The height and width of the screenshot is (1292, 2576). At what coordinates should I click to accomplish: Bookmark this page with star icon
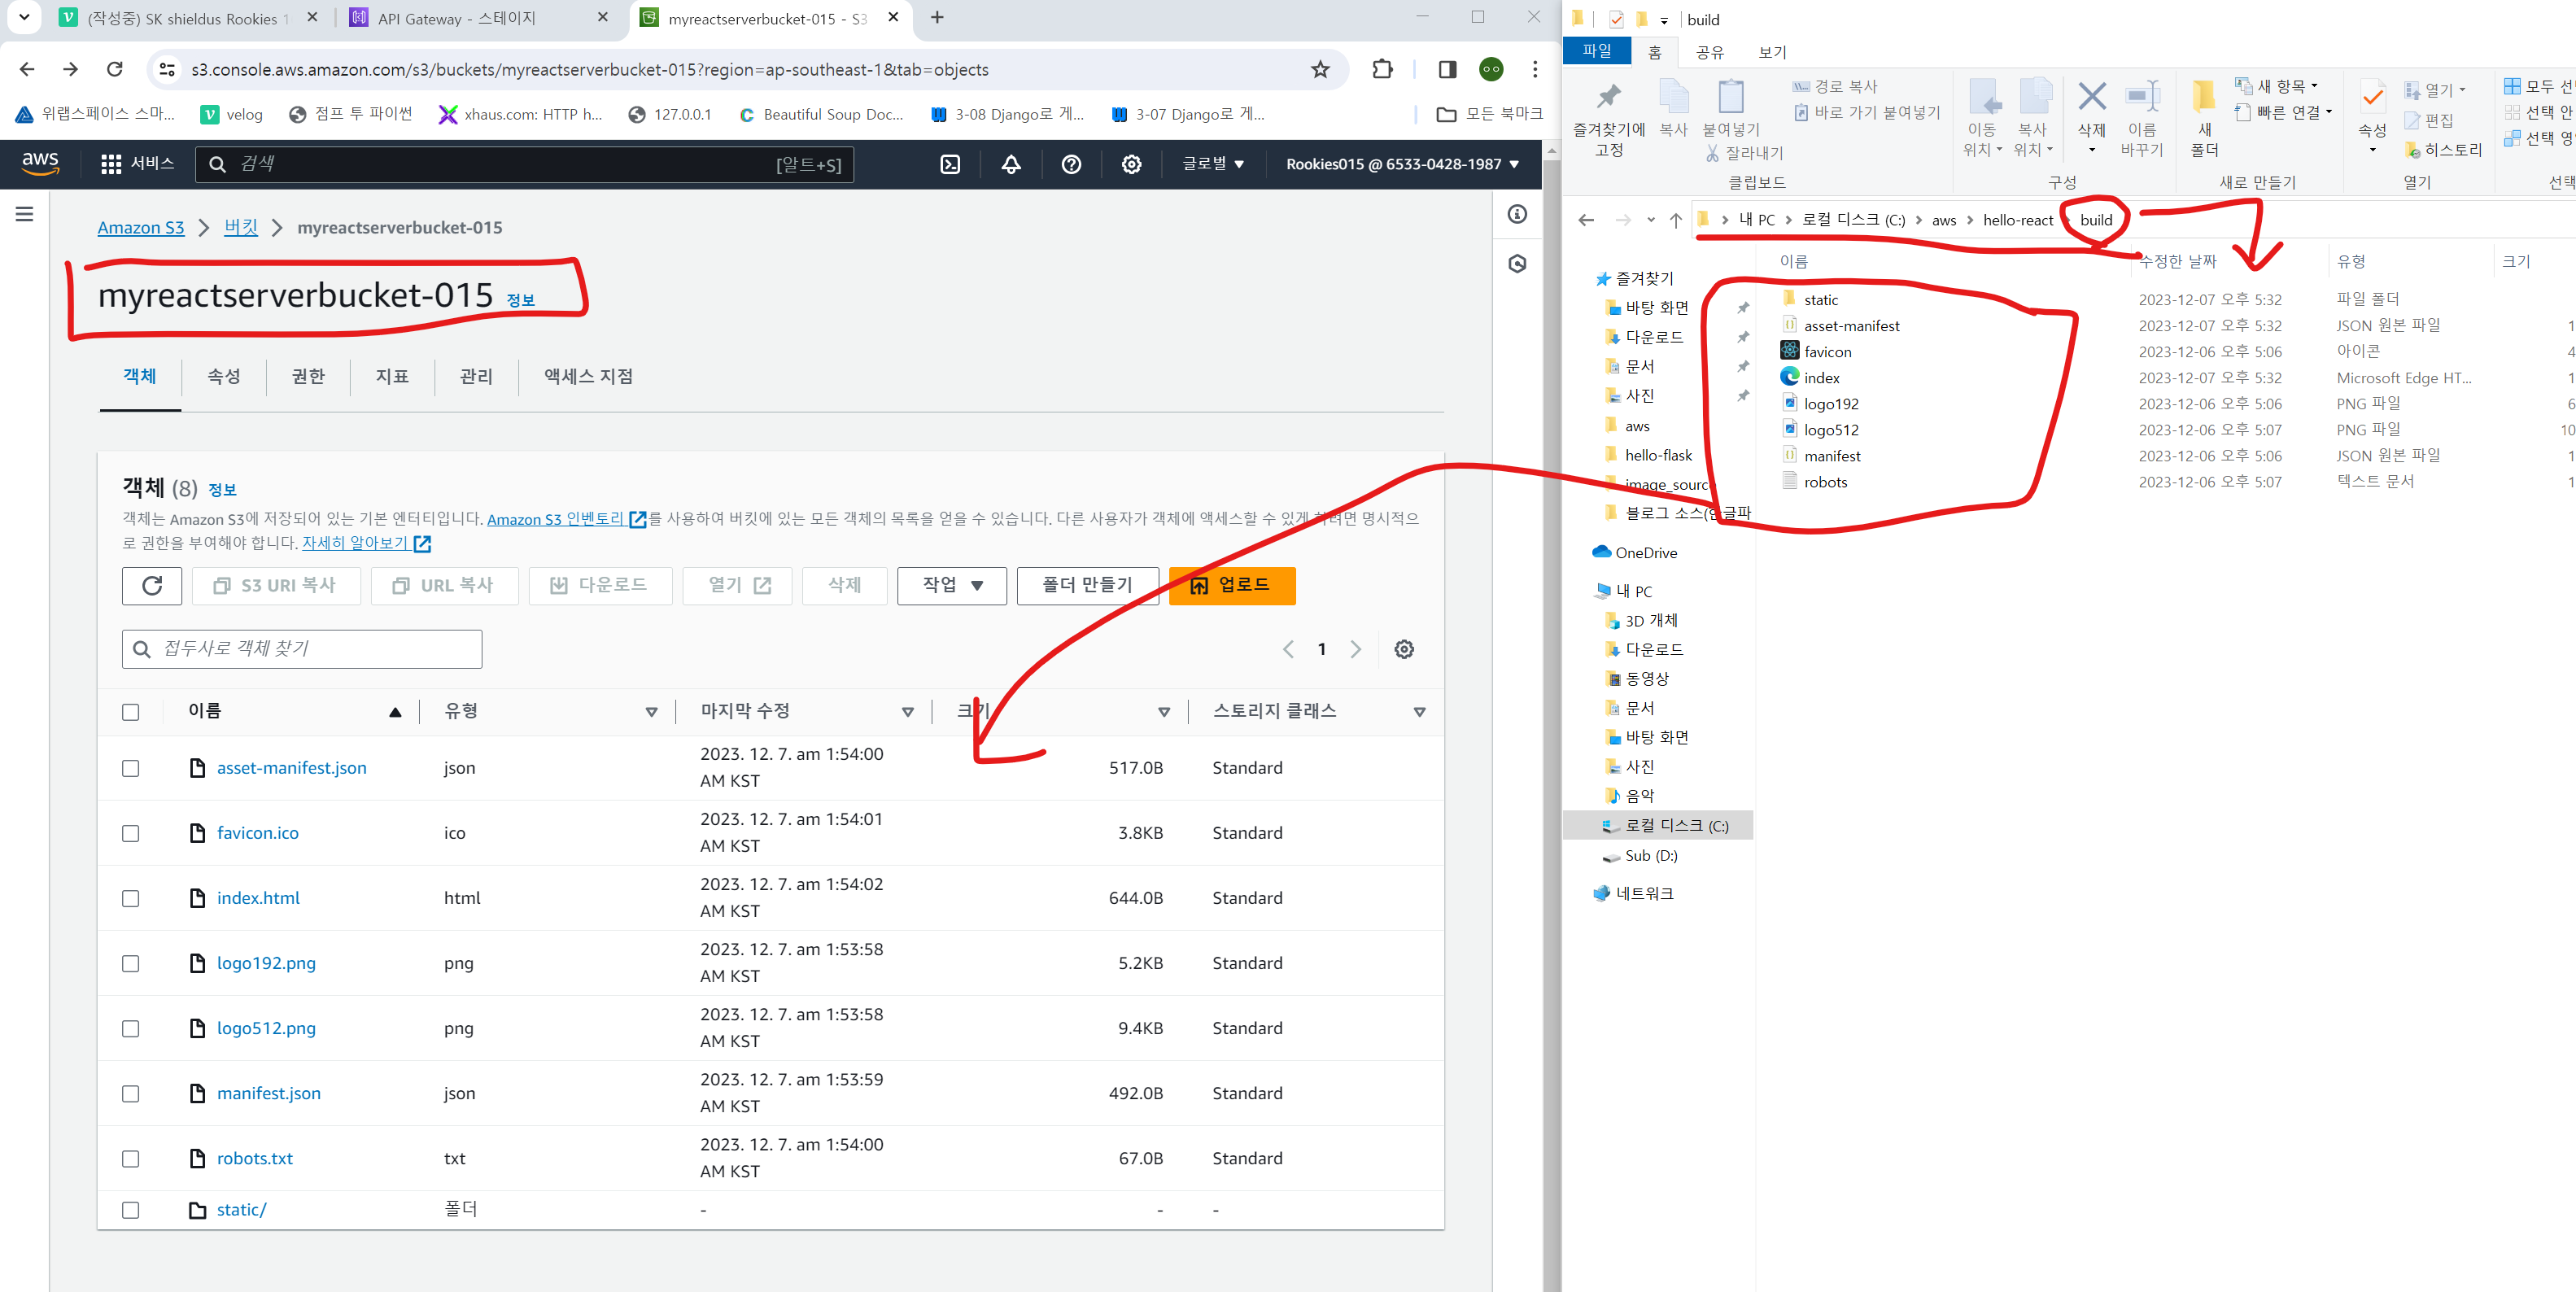[x=1320, y=69]
